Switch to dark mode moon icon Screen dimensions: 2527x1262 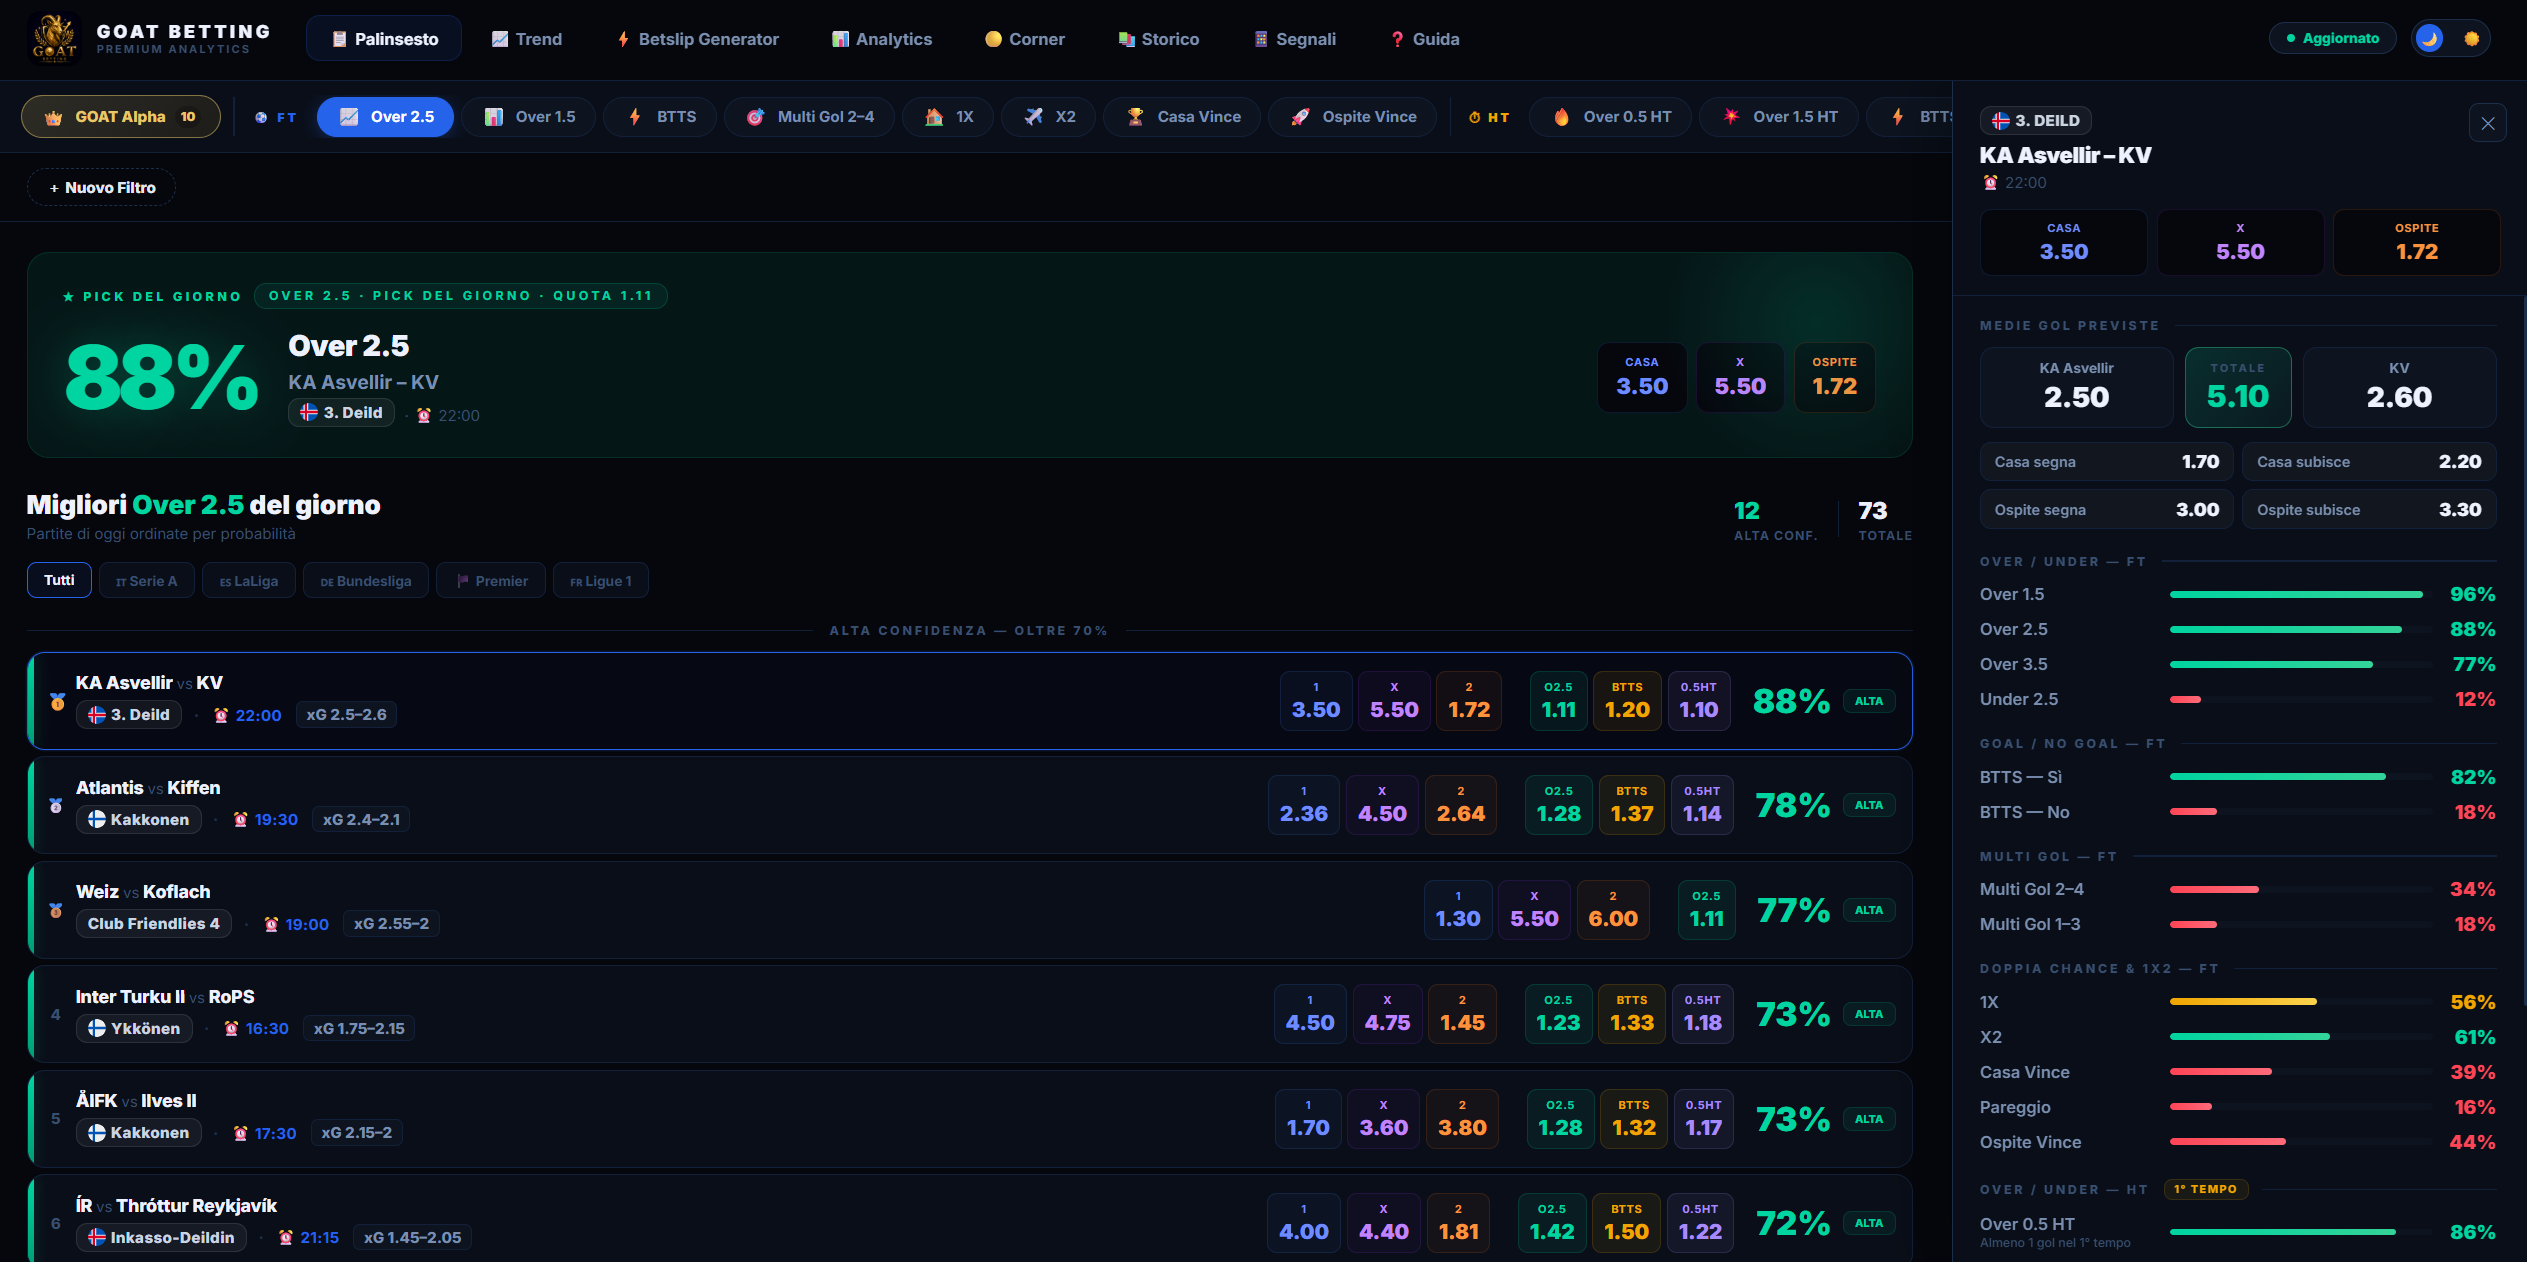coord(2429,39)
